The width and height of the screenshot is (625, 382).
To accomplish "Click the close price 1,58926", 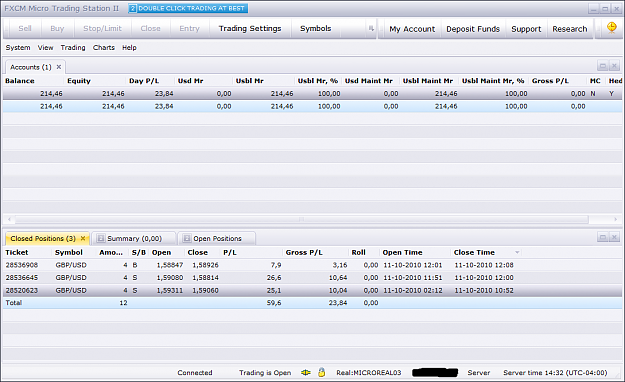I will [x=205, y=265].
